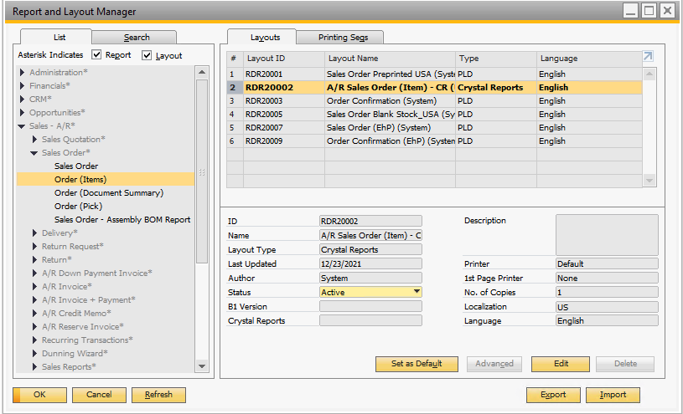This screenshot has height=414, width=683.
Task: Expand the Return Request node
Action: (34, 246)
